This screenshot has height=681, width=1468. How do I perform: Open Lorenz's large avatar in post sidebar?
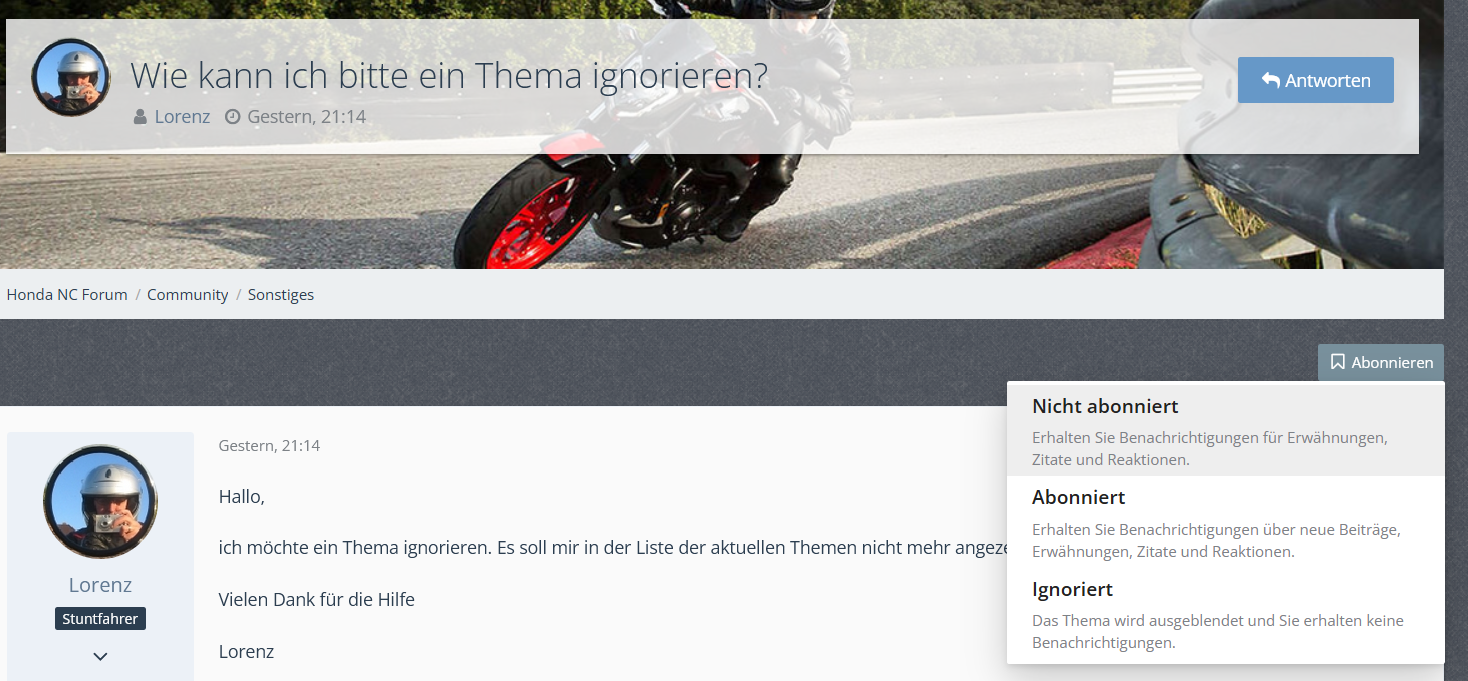(x=100, y=502)
